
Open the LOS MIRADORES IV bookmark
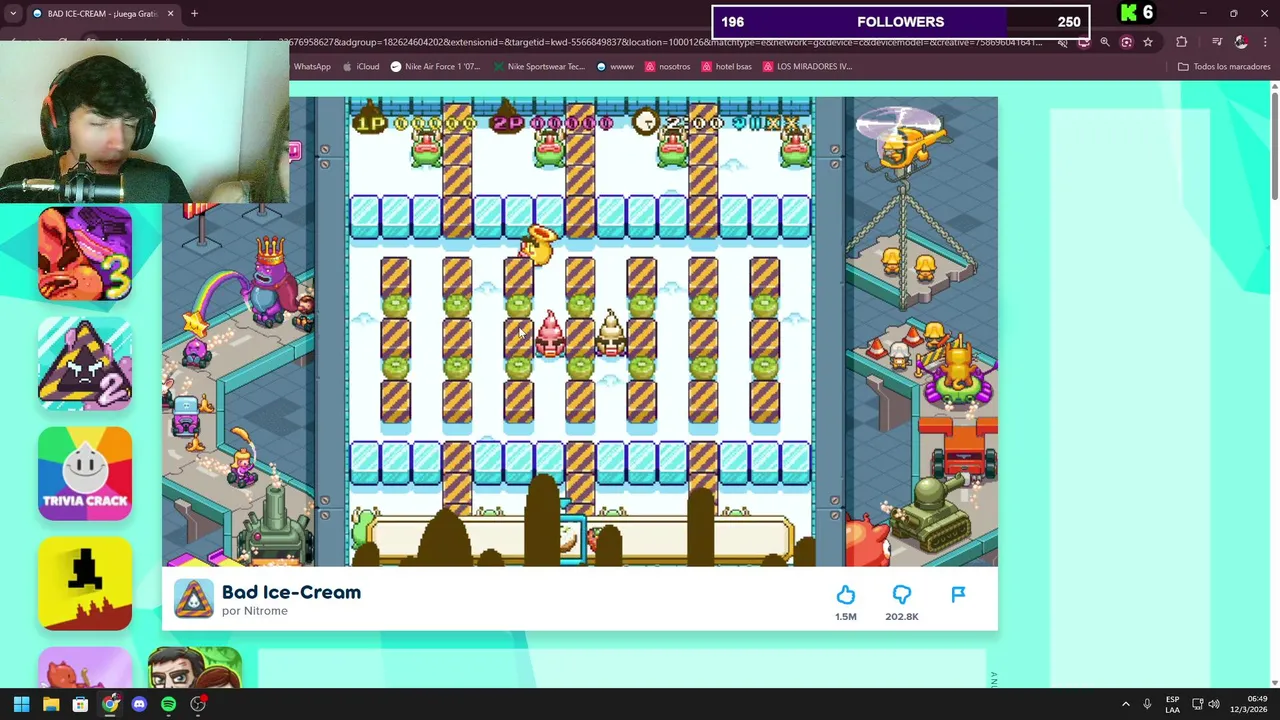click(x=807, y=67)
